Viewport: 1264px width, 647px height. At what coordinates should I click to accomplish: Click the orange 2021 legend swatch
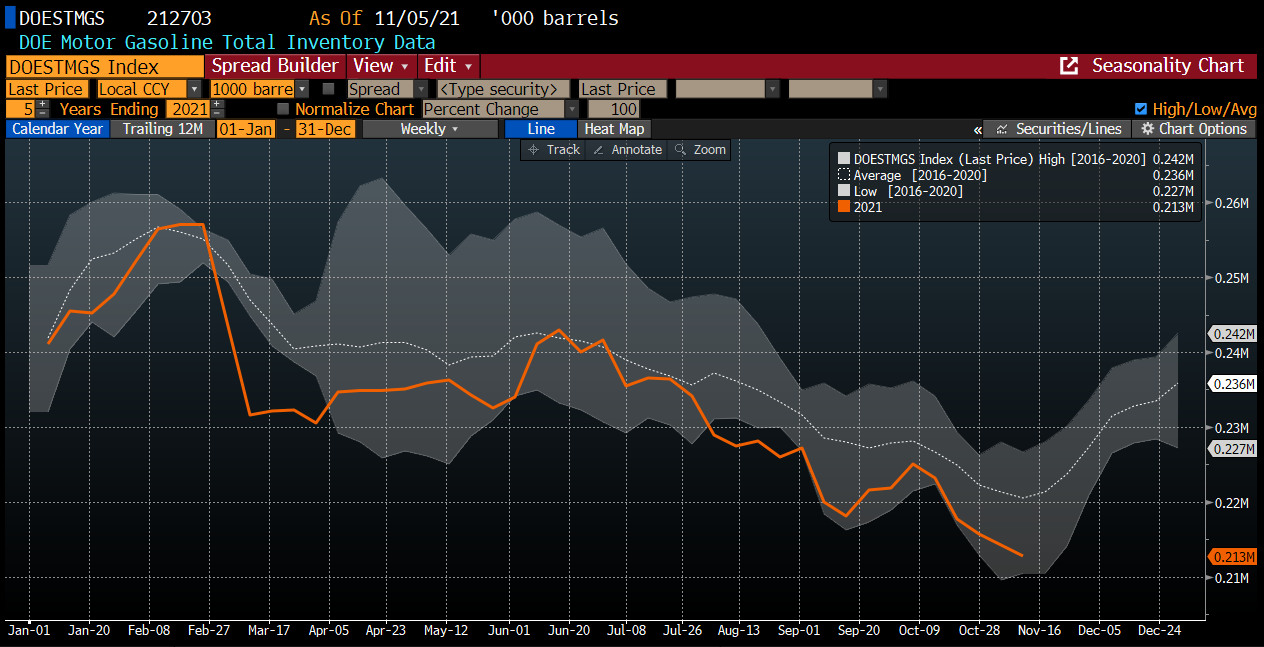844,207
